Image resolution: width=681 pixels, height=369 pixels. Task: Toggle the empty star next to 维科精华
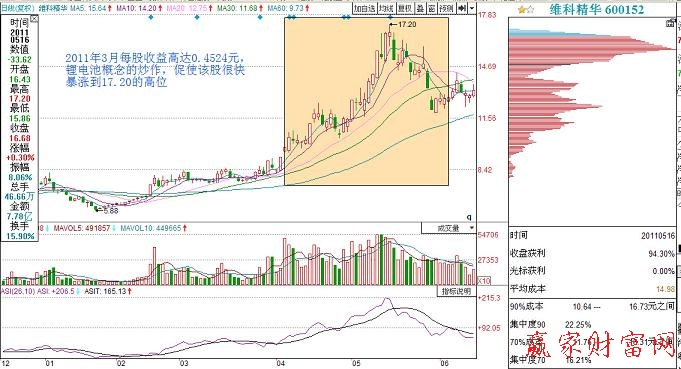530,10
